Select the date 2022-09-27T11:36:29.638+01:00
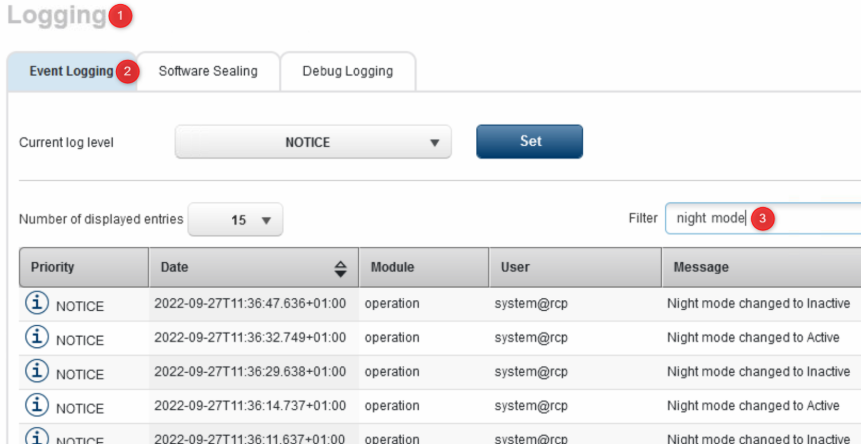 pos(250,372)
